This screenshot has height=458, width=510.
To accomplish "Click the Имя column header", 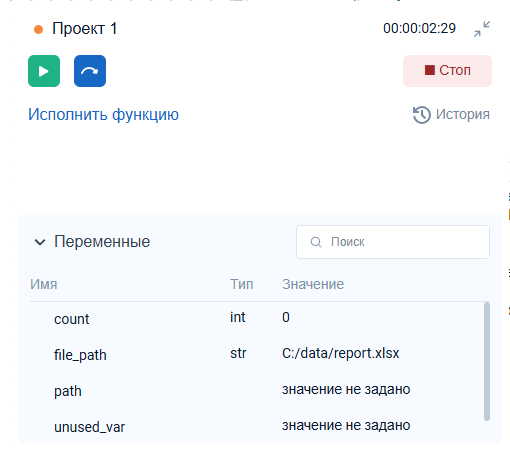I will click(x=44, y=284).
